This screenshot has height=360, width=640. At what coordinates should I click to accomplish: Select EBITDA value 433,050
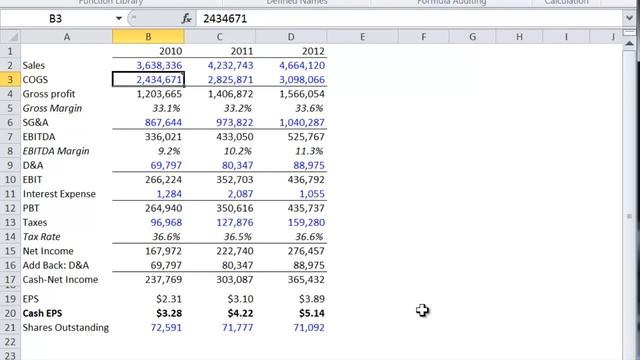coord(220,137)
